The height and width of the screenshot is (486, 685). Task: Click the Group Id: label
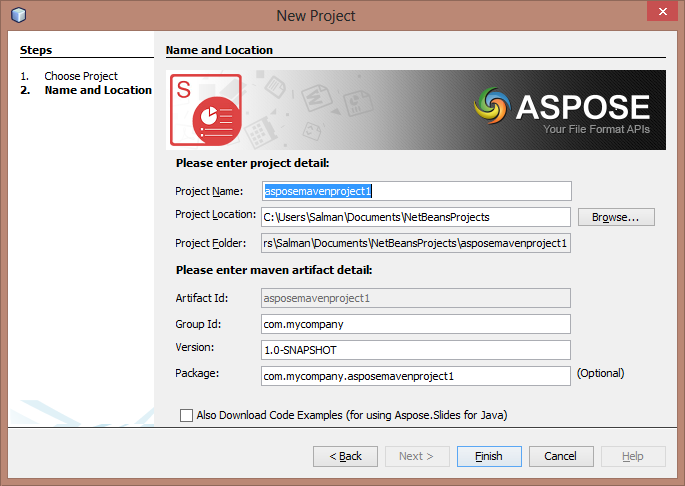click(x=198, y=324)
